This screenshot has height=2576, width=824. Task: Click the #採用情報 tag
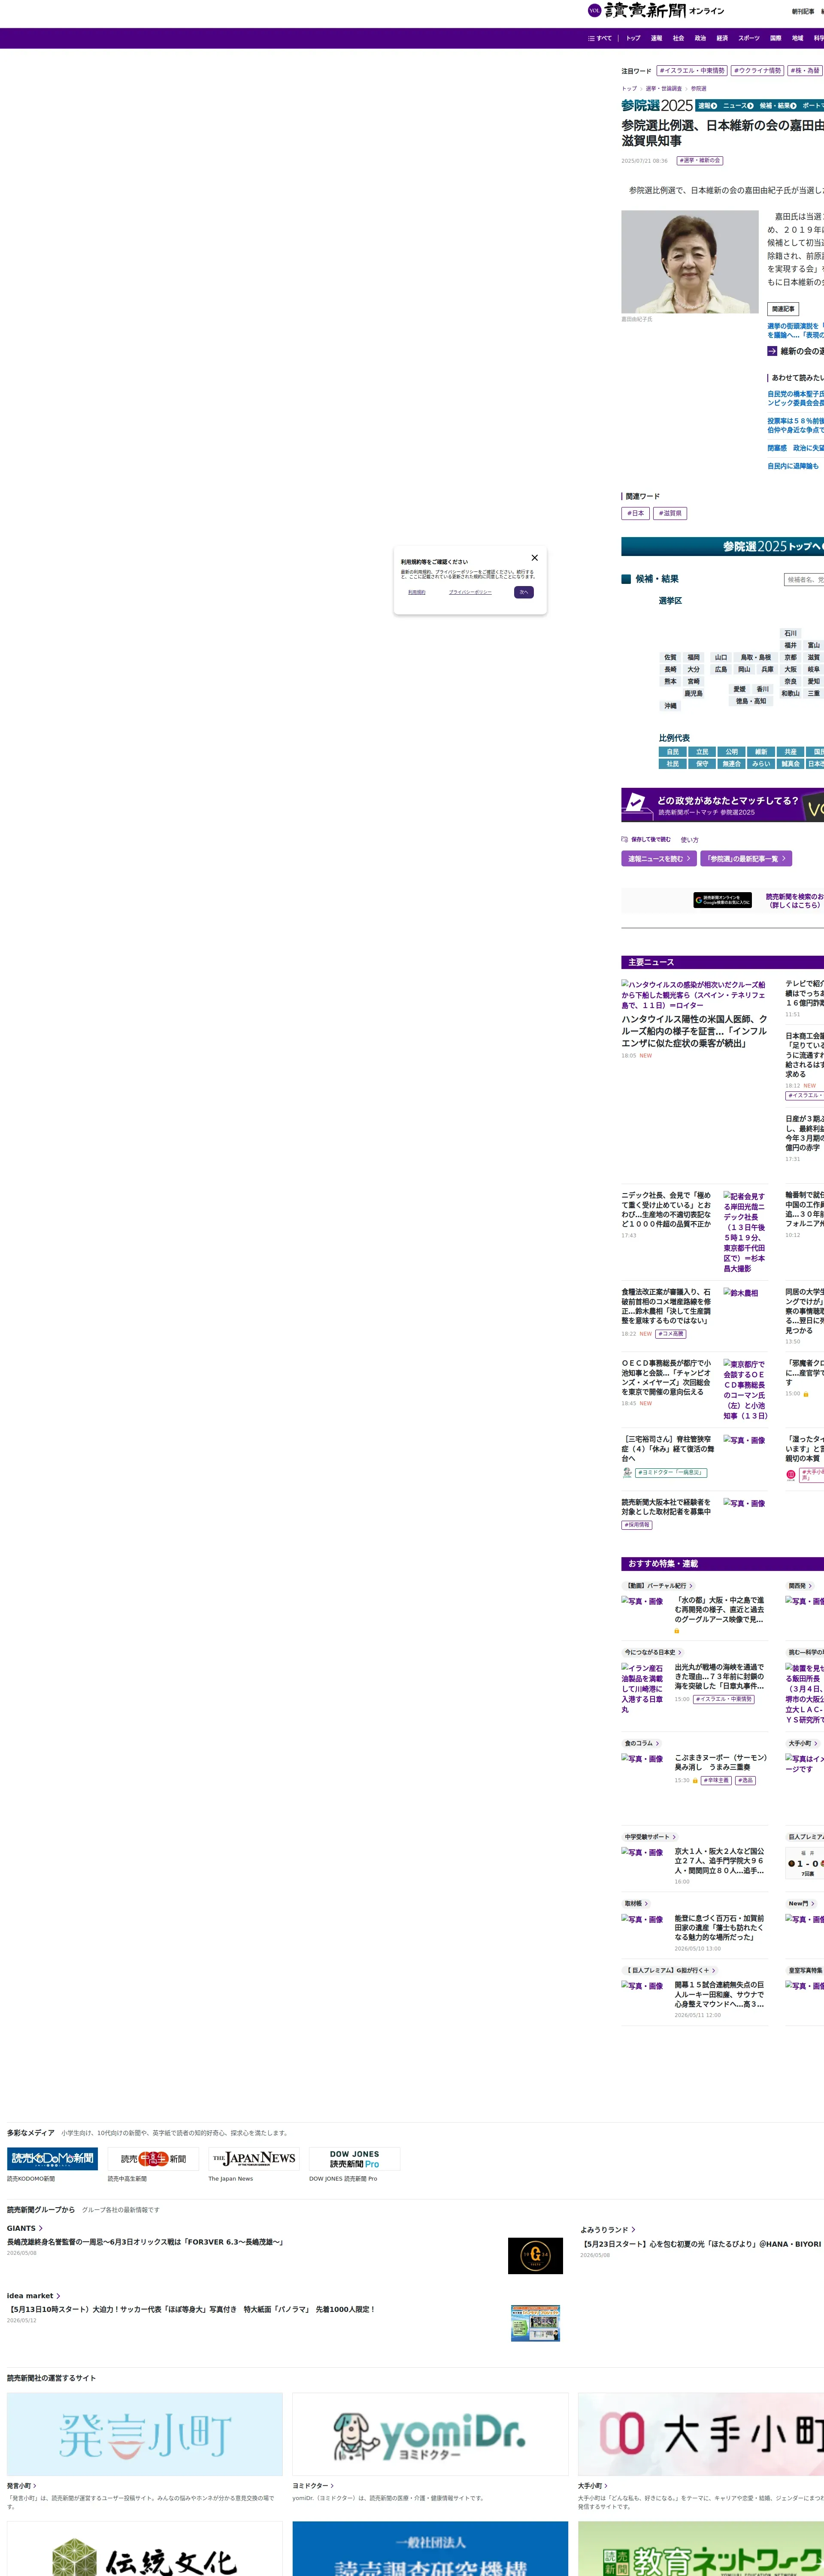[637, 1525]
